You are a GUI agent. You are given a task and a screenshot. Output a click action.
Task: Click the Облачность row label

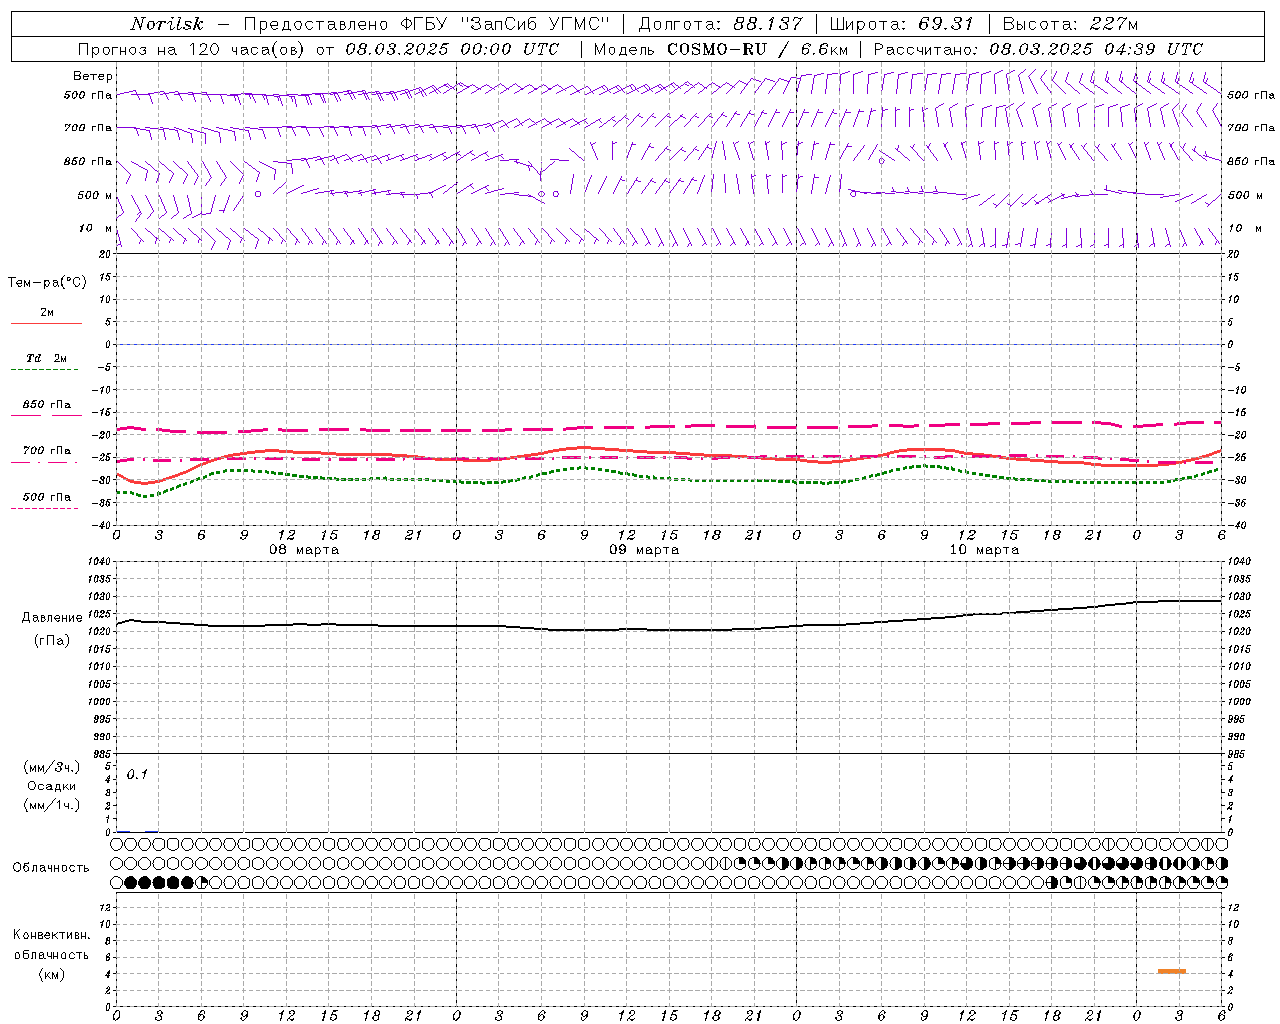[51, 867]
